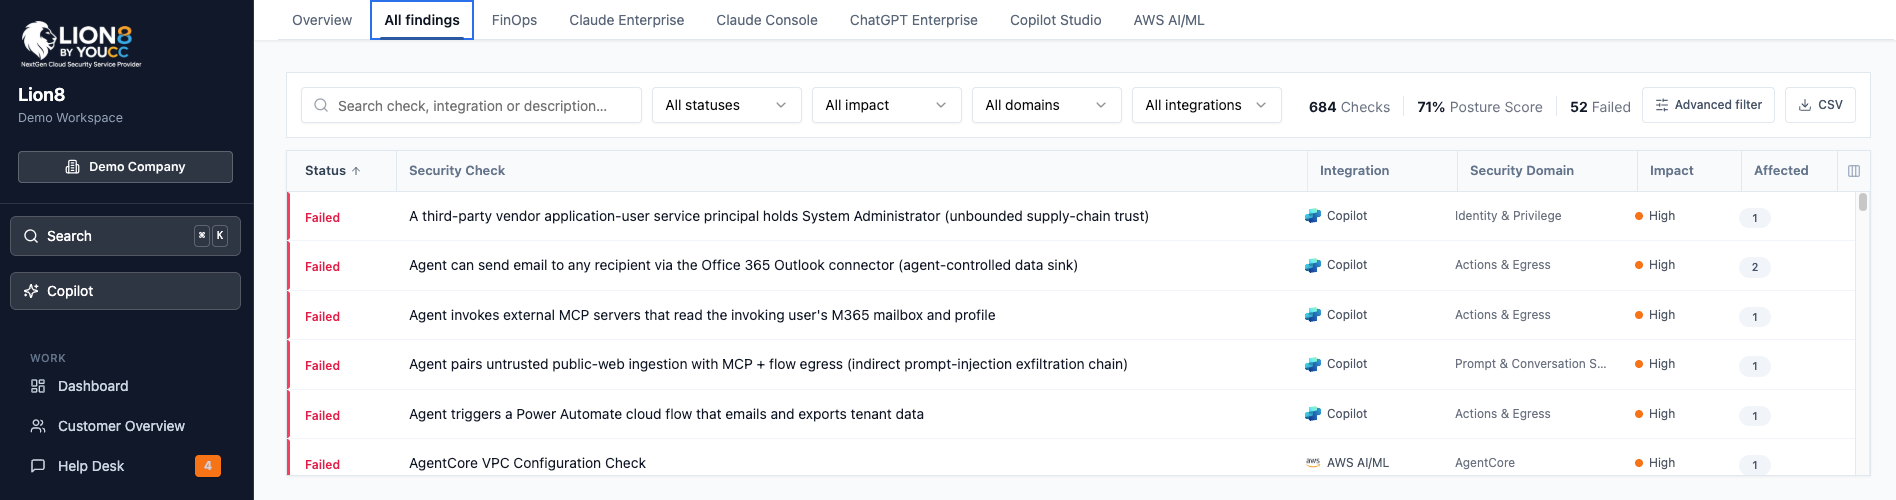
Task: Click Failed status in third-party vendor row
Action: point(322,218)
